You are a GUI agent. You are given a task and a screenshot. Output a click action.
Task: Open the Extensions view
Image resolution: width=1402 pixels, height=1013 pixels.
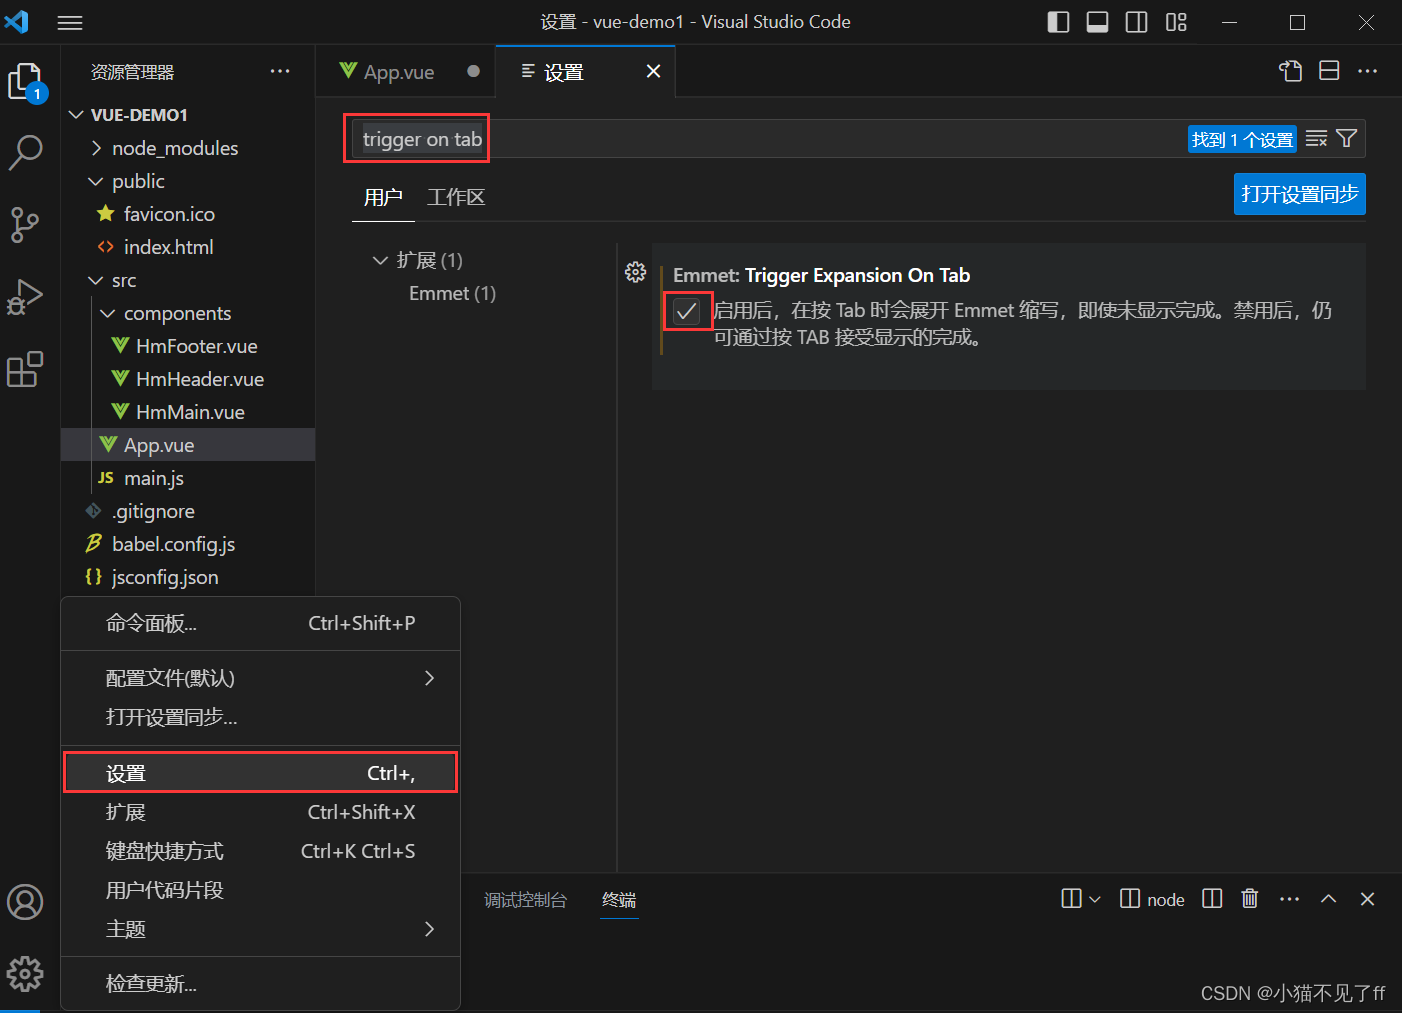25,369
